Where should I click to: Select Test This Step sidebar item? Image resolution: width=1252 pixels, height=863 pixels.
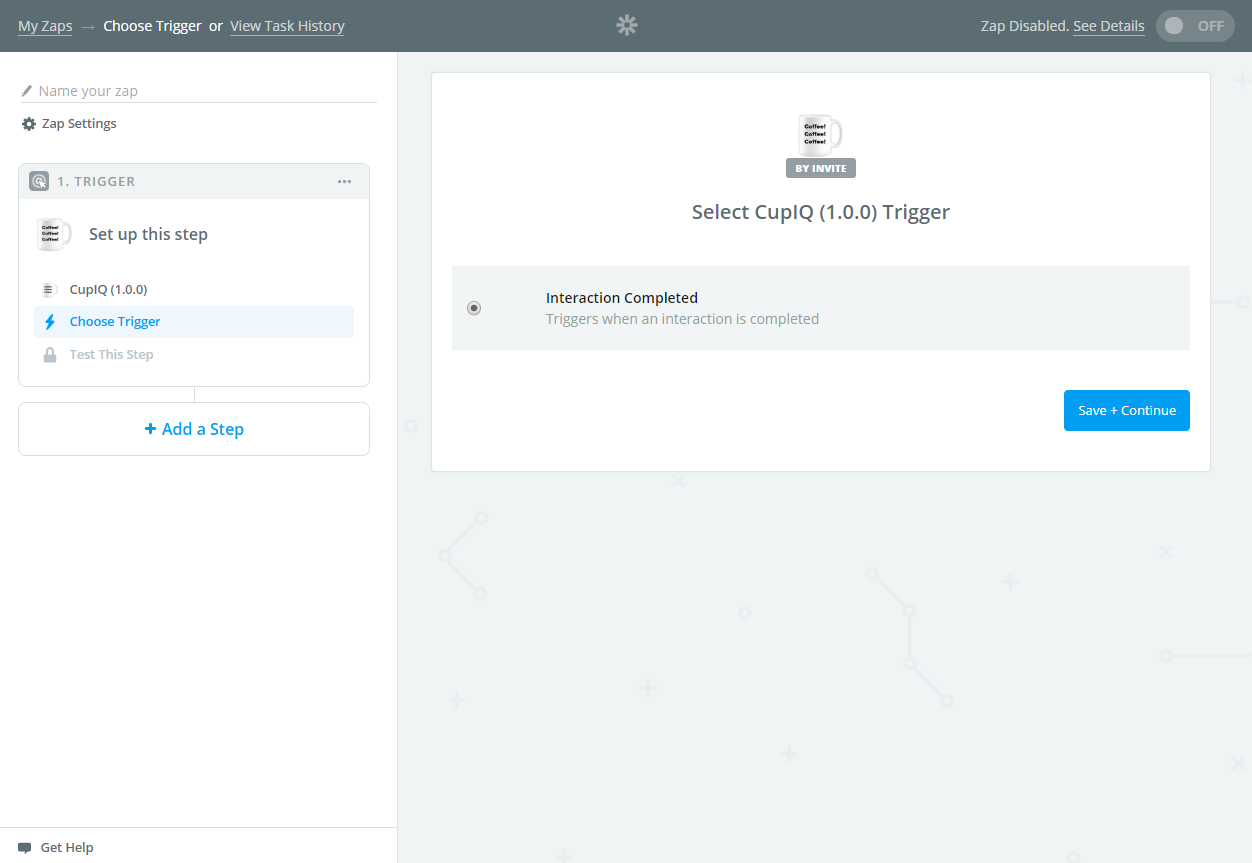click(194, 355)
